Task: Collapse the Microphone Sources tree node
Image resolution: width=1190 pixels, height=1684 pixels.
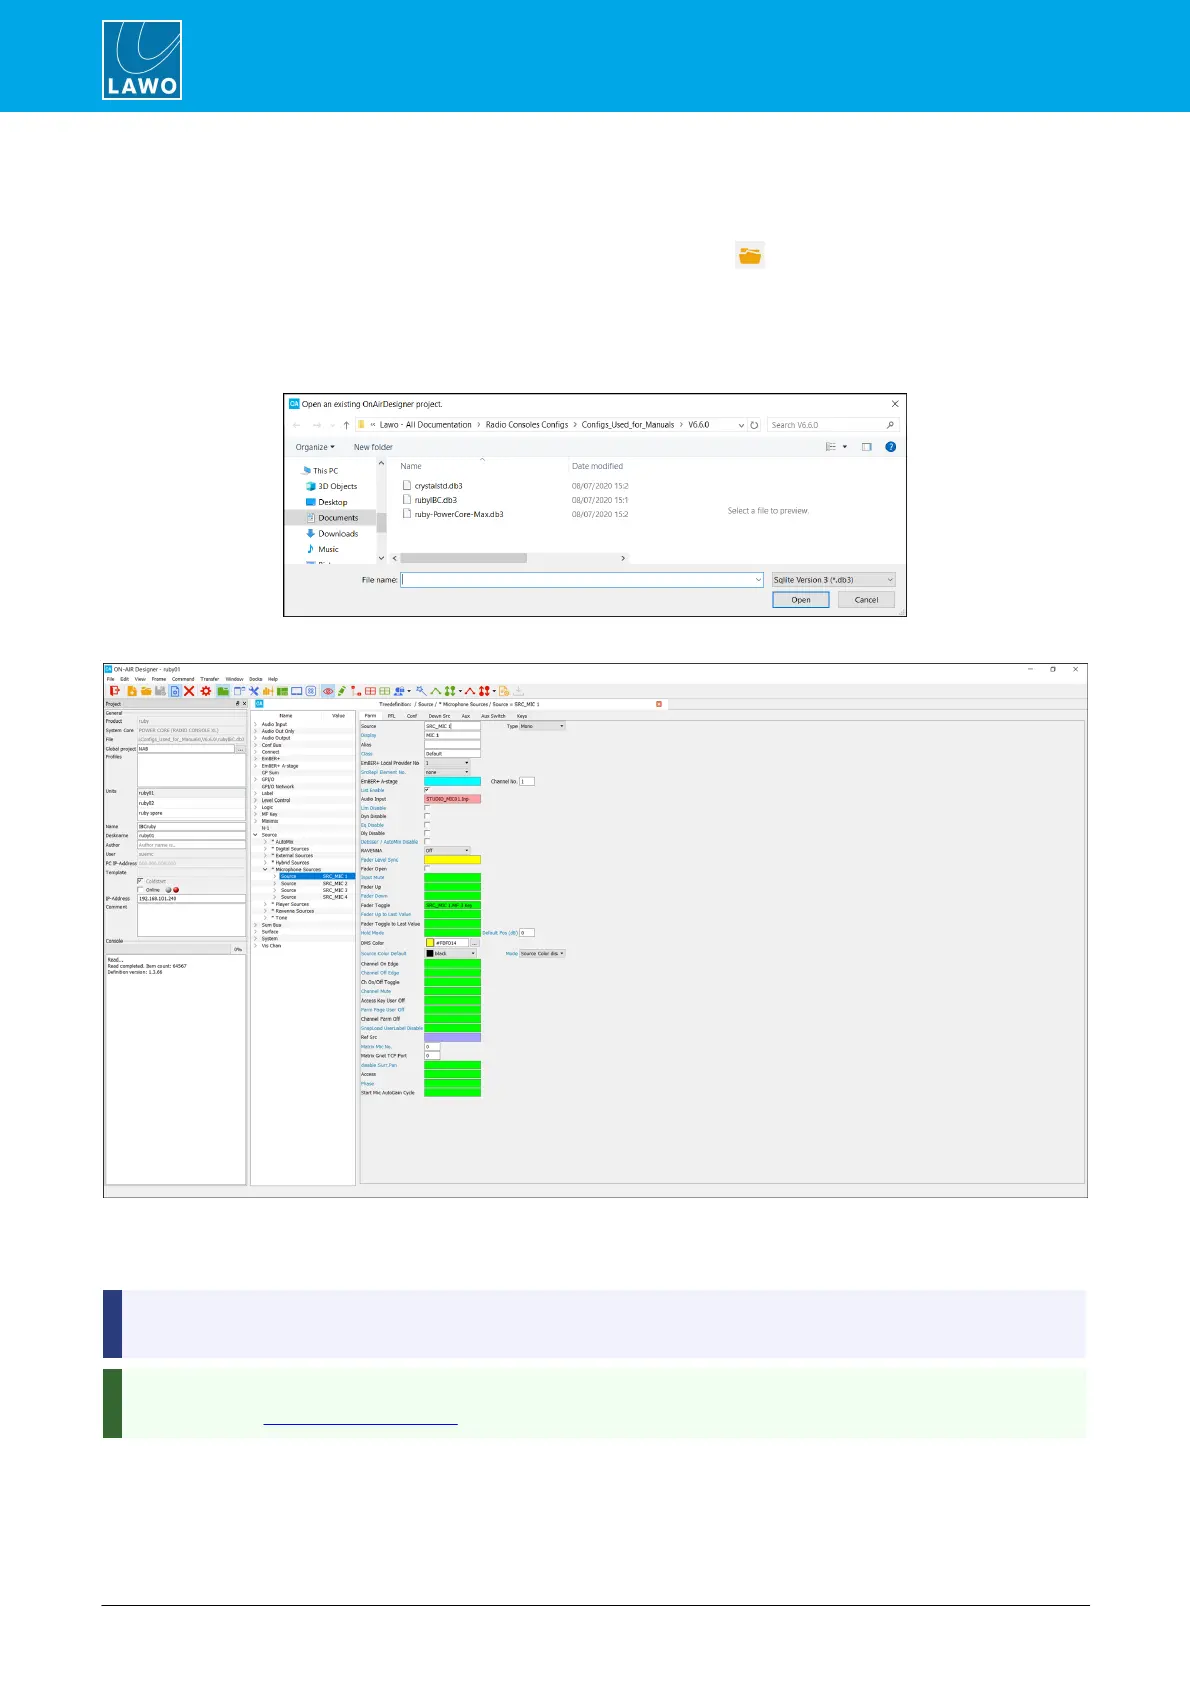Action: tap(265, 869)
